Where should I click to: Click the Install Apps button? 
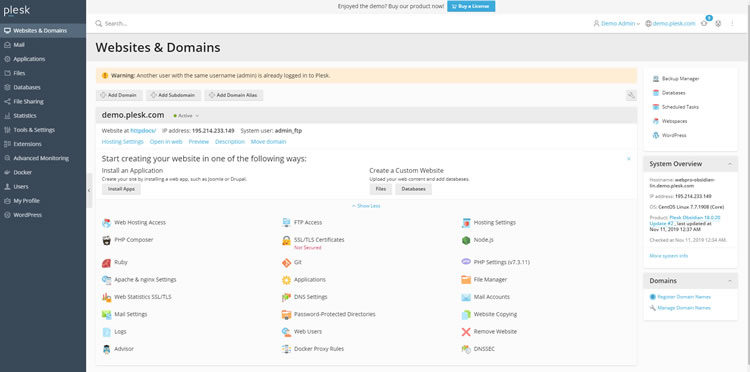coord(121,189)
